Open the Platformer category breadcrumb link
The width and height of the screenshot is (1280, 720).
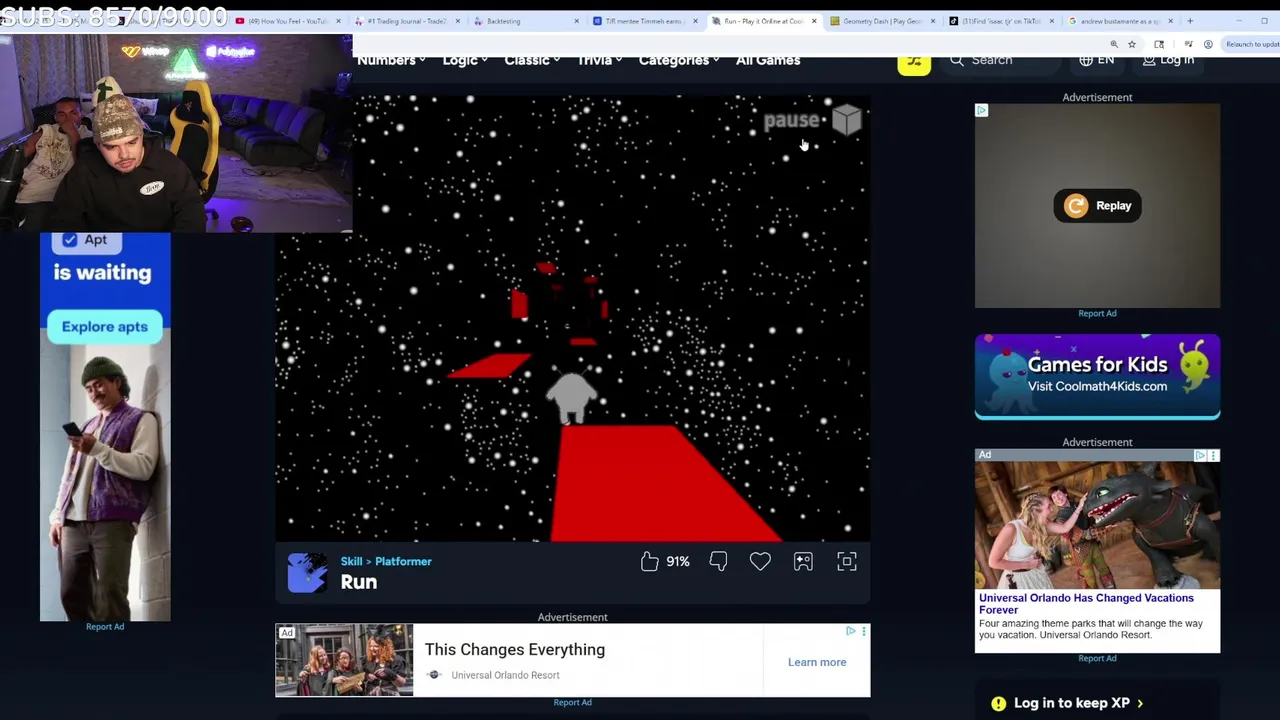[403, 561]
